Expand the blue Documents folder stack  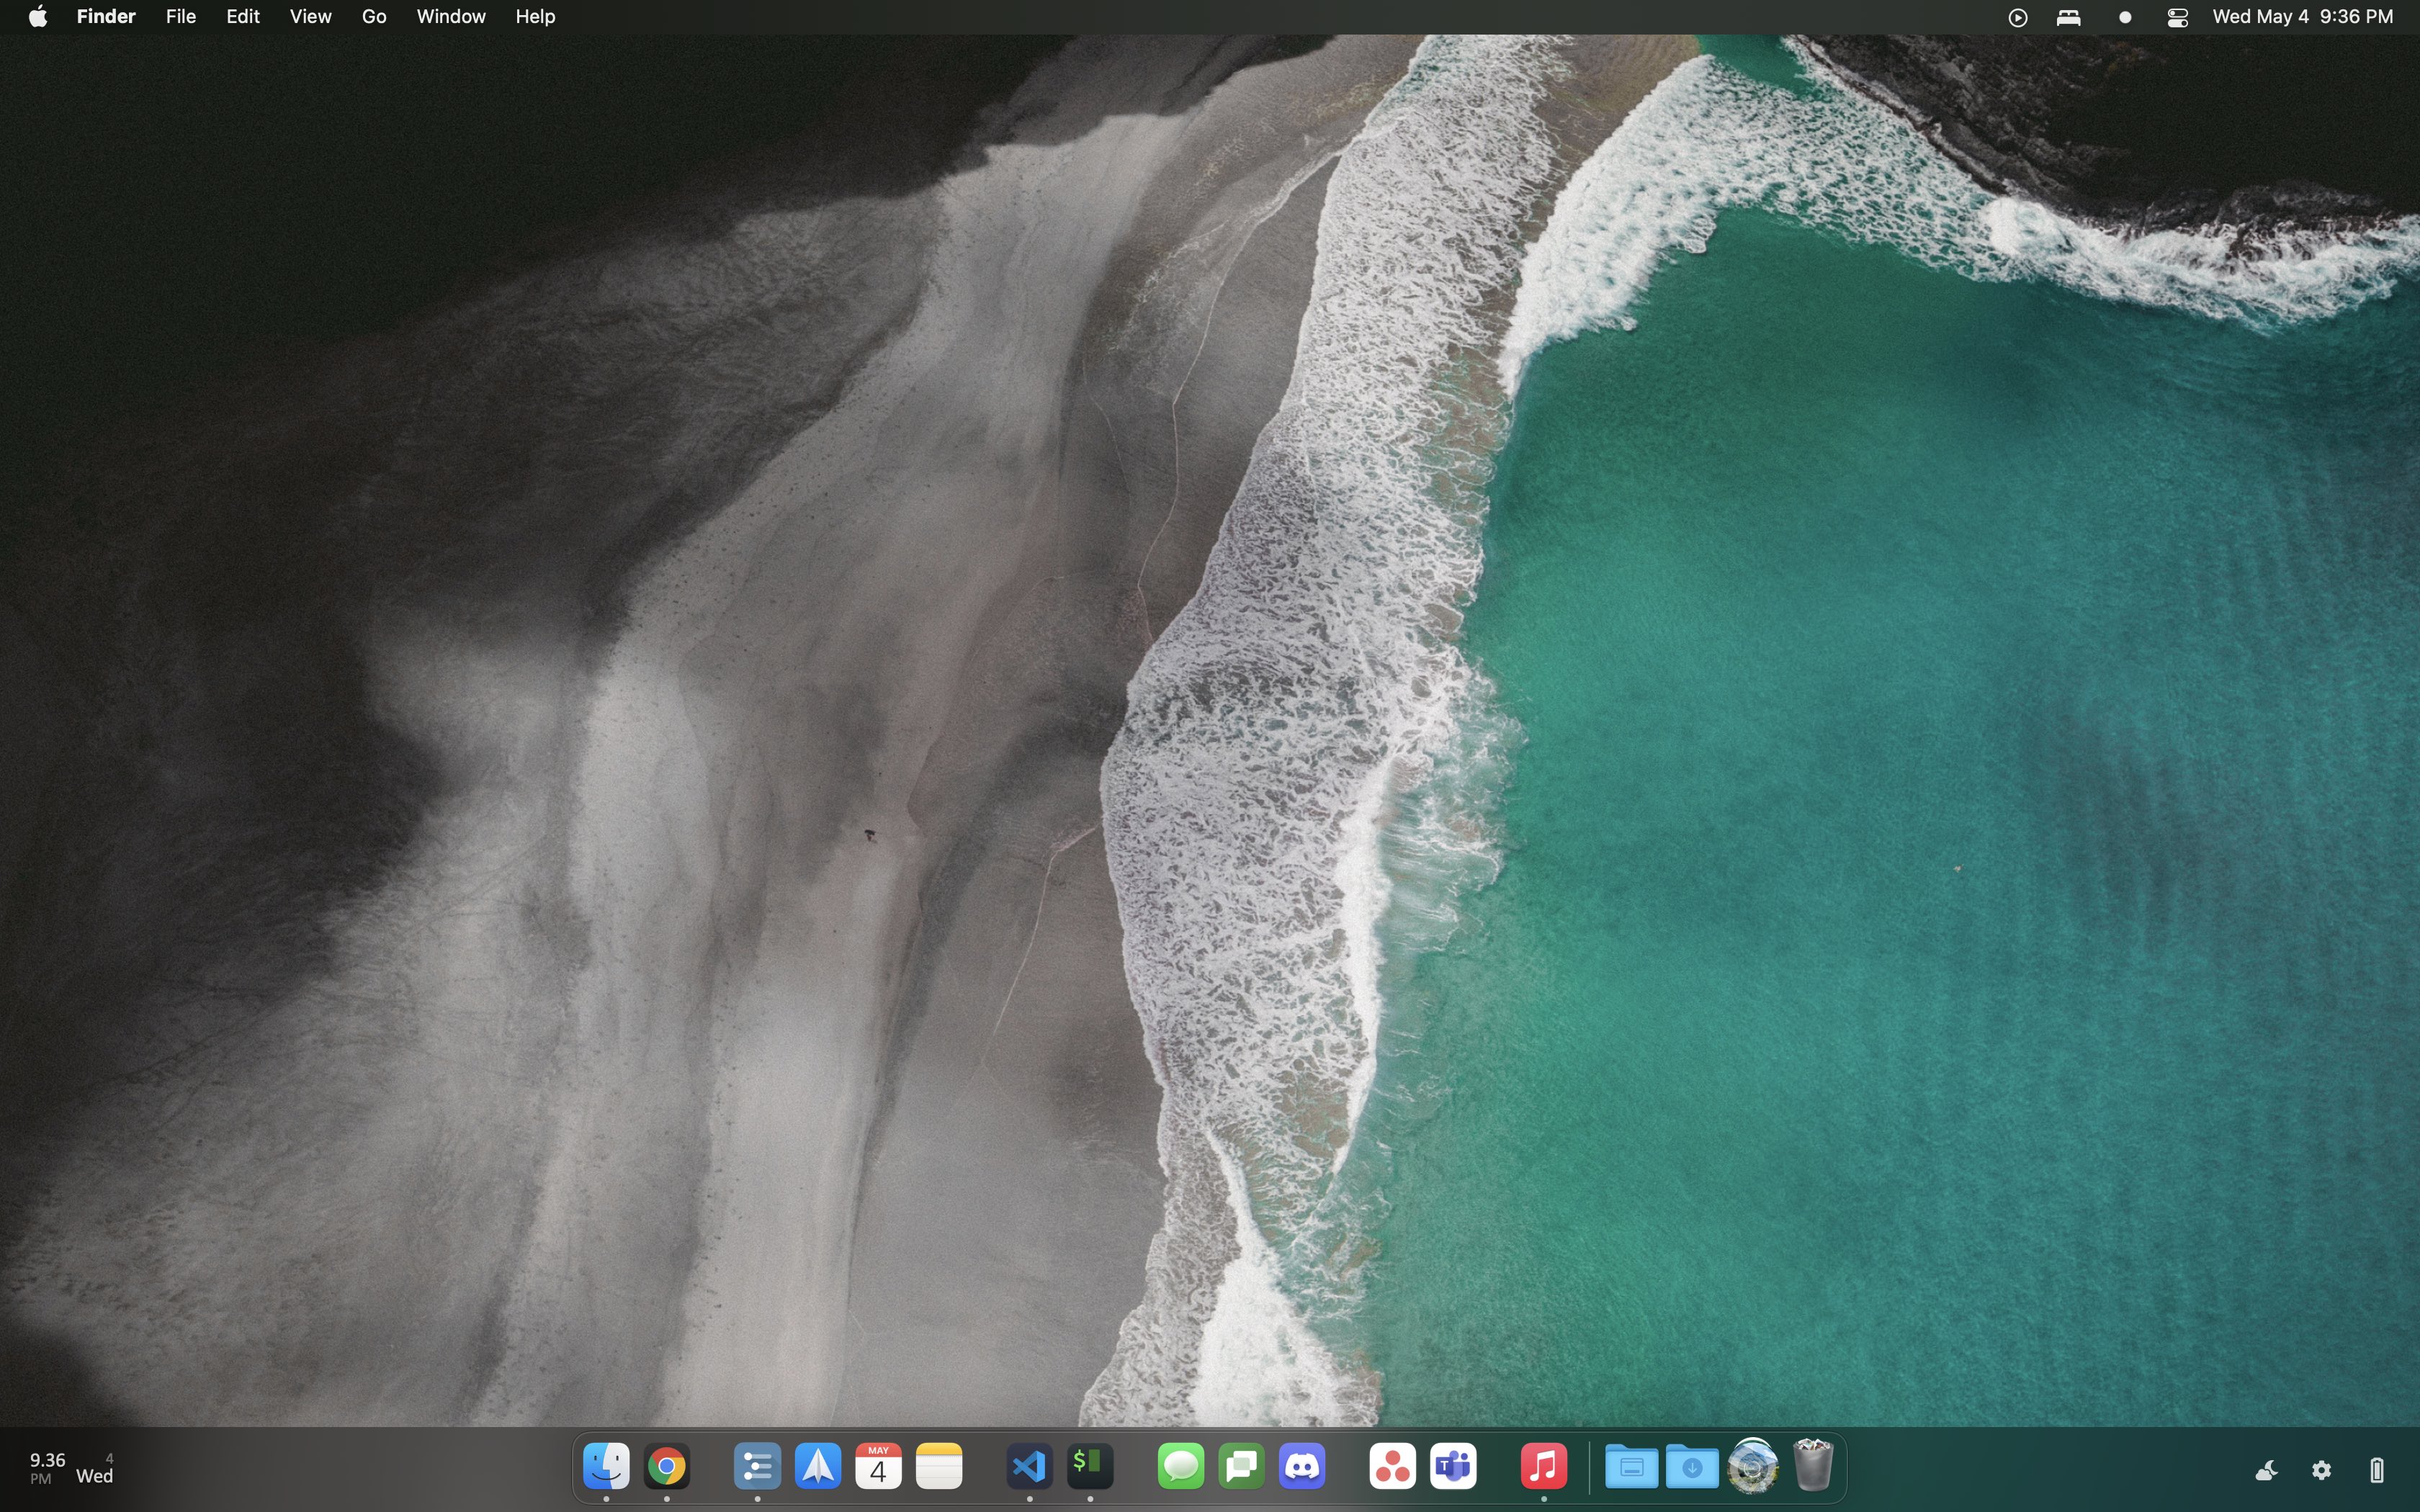(1631, 1467)
